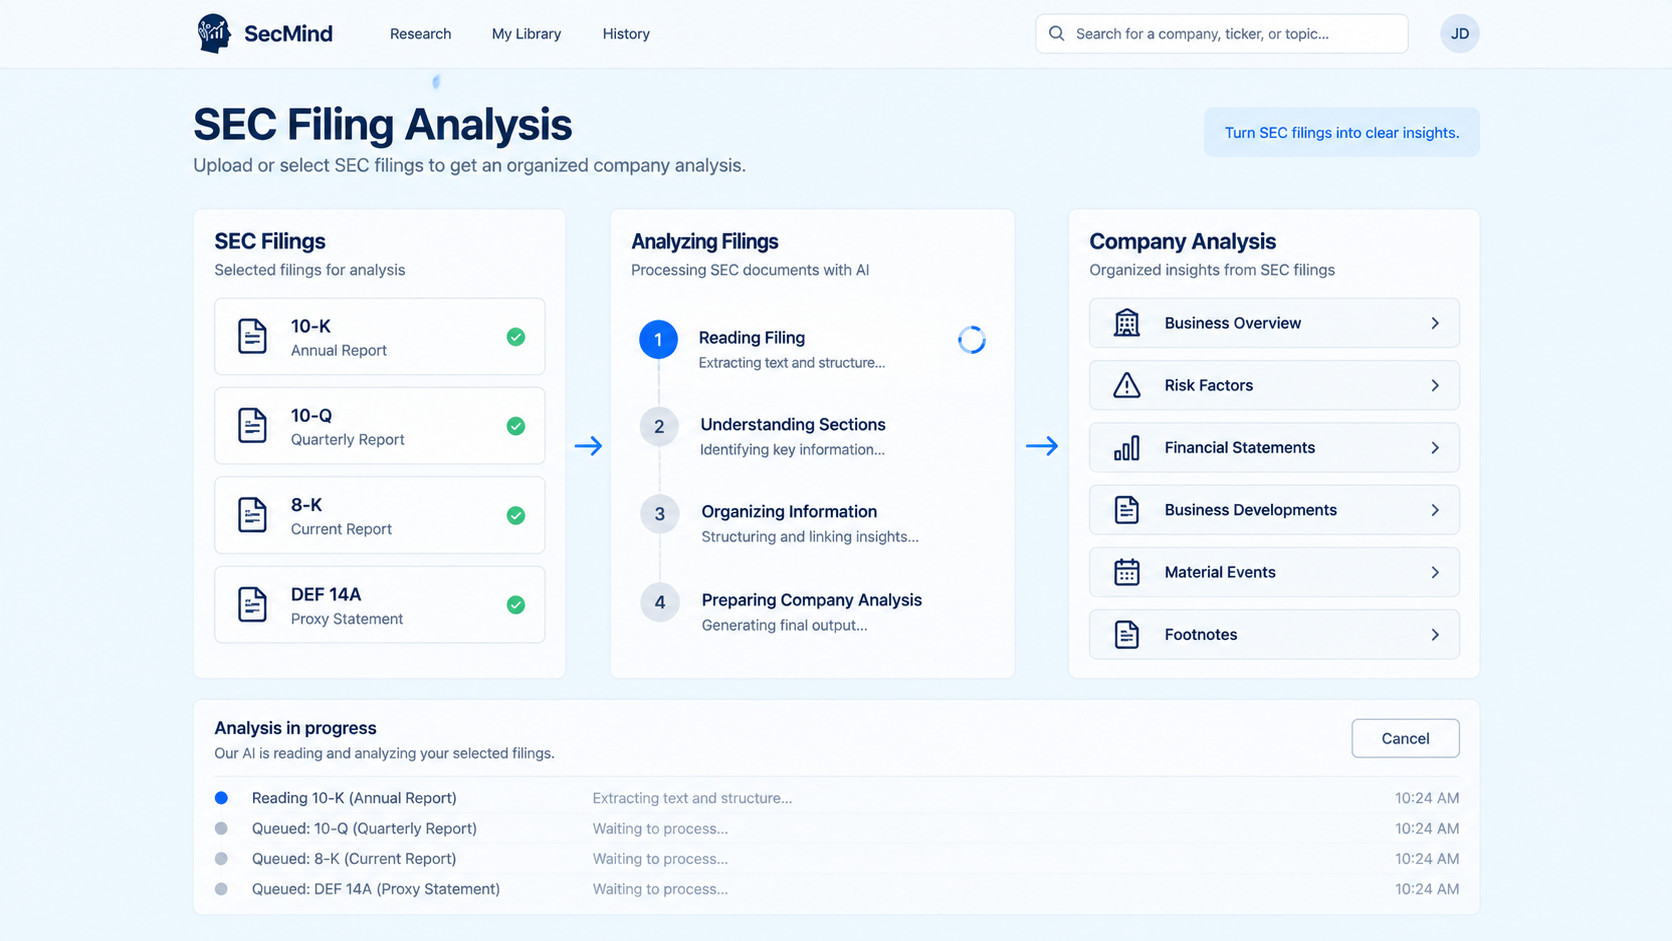This screenshot has height=941, width=1672.
Task: Click 'Queued: 8-K (Current Report)' log entry
Action: pos(836,858)
